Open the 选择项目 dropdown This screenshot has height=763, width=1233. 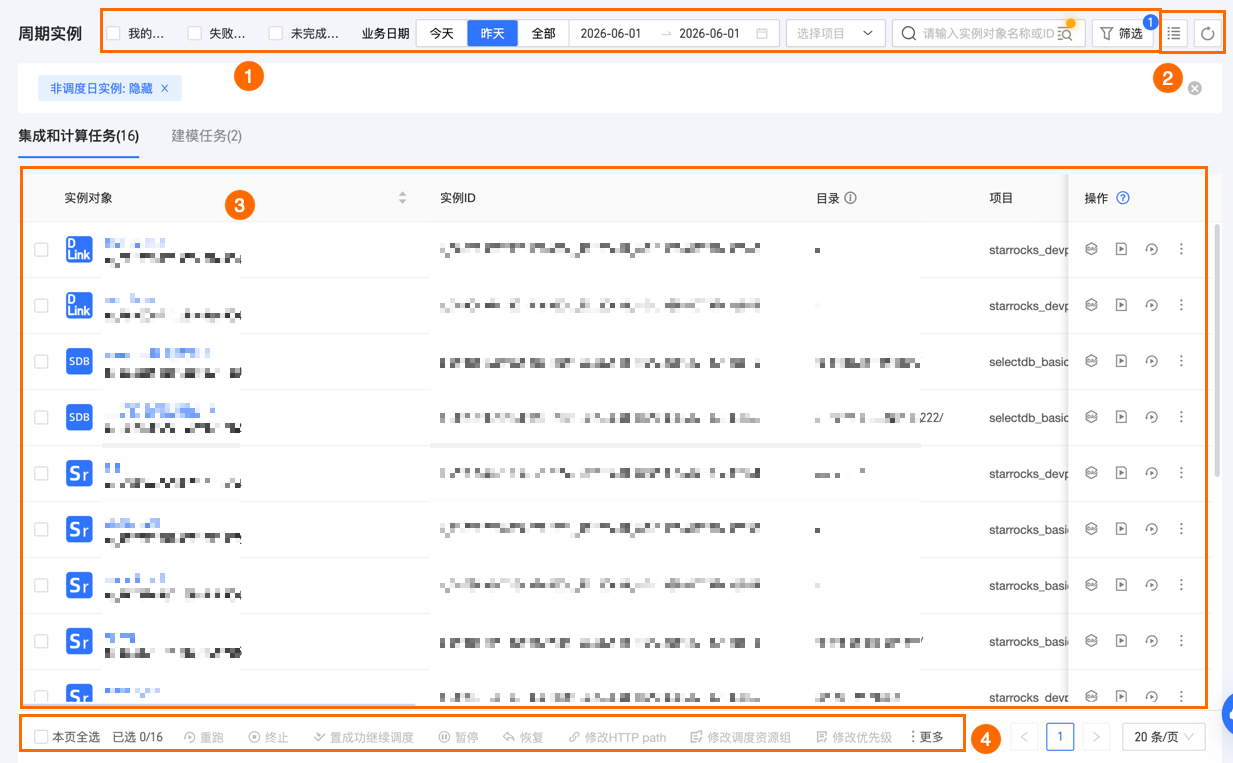click(836, 34)
